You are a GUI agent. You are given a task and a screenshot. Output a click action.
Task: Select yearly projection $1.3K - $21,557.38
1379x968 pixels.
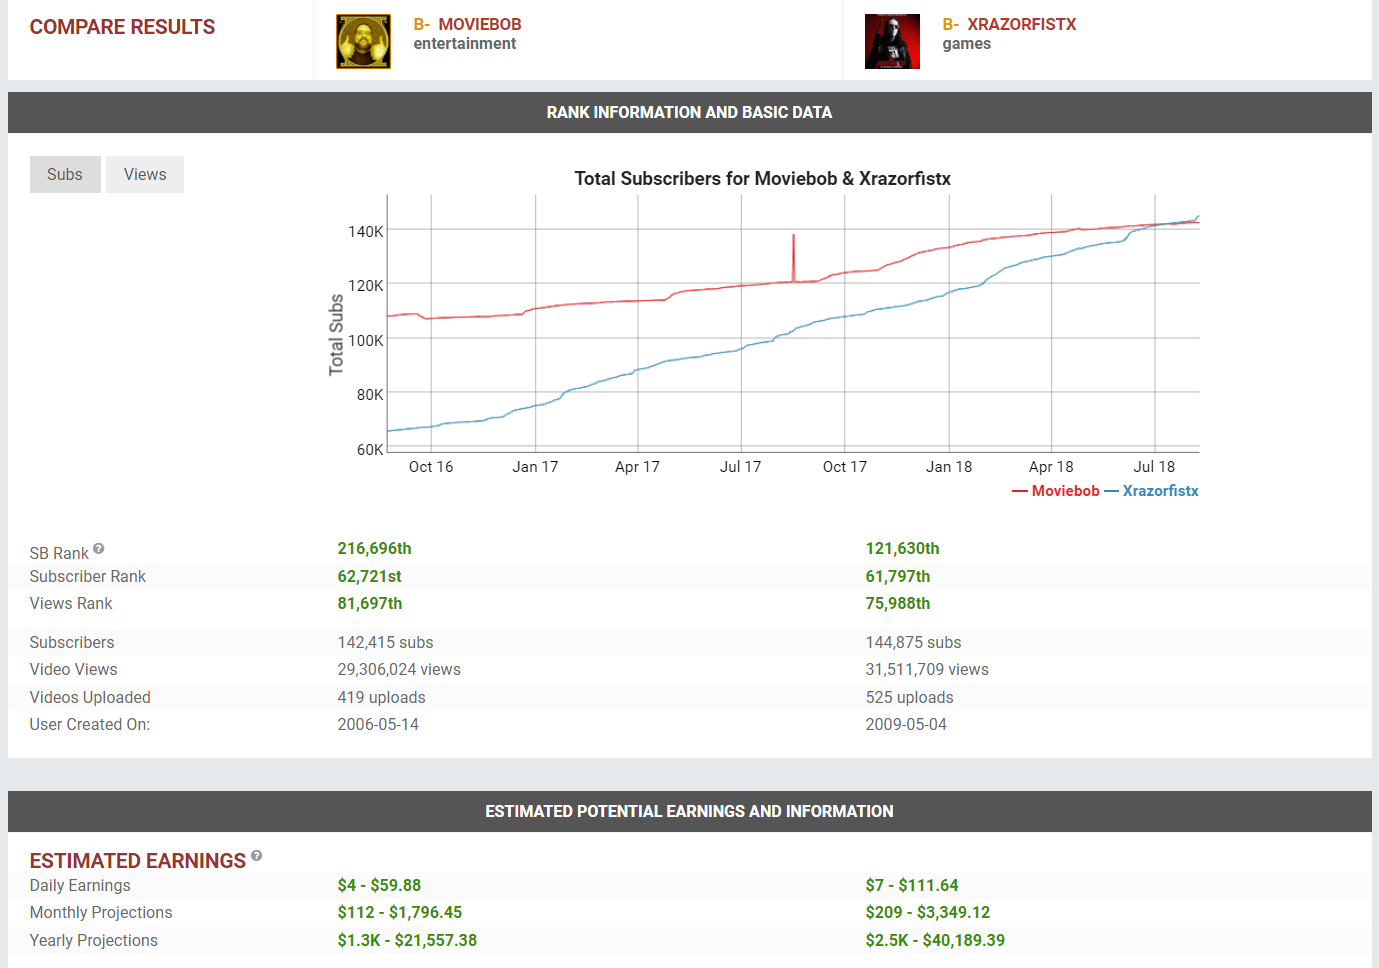(x=407, y=940)
